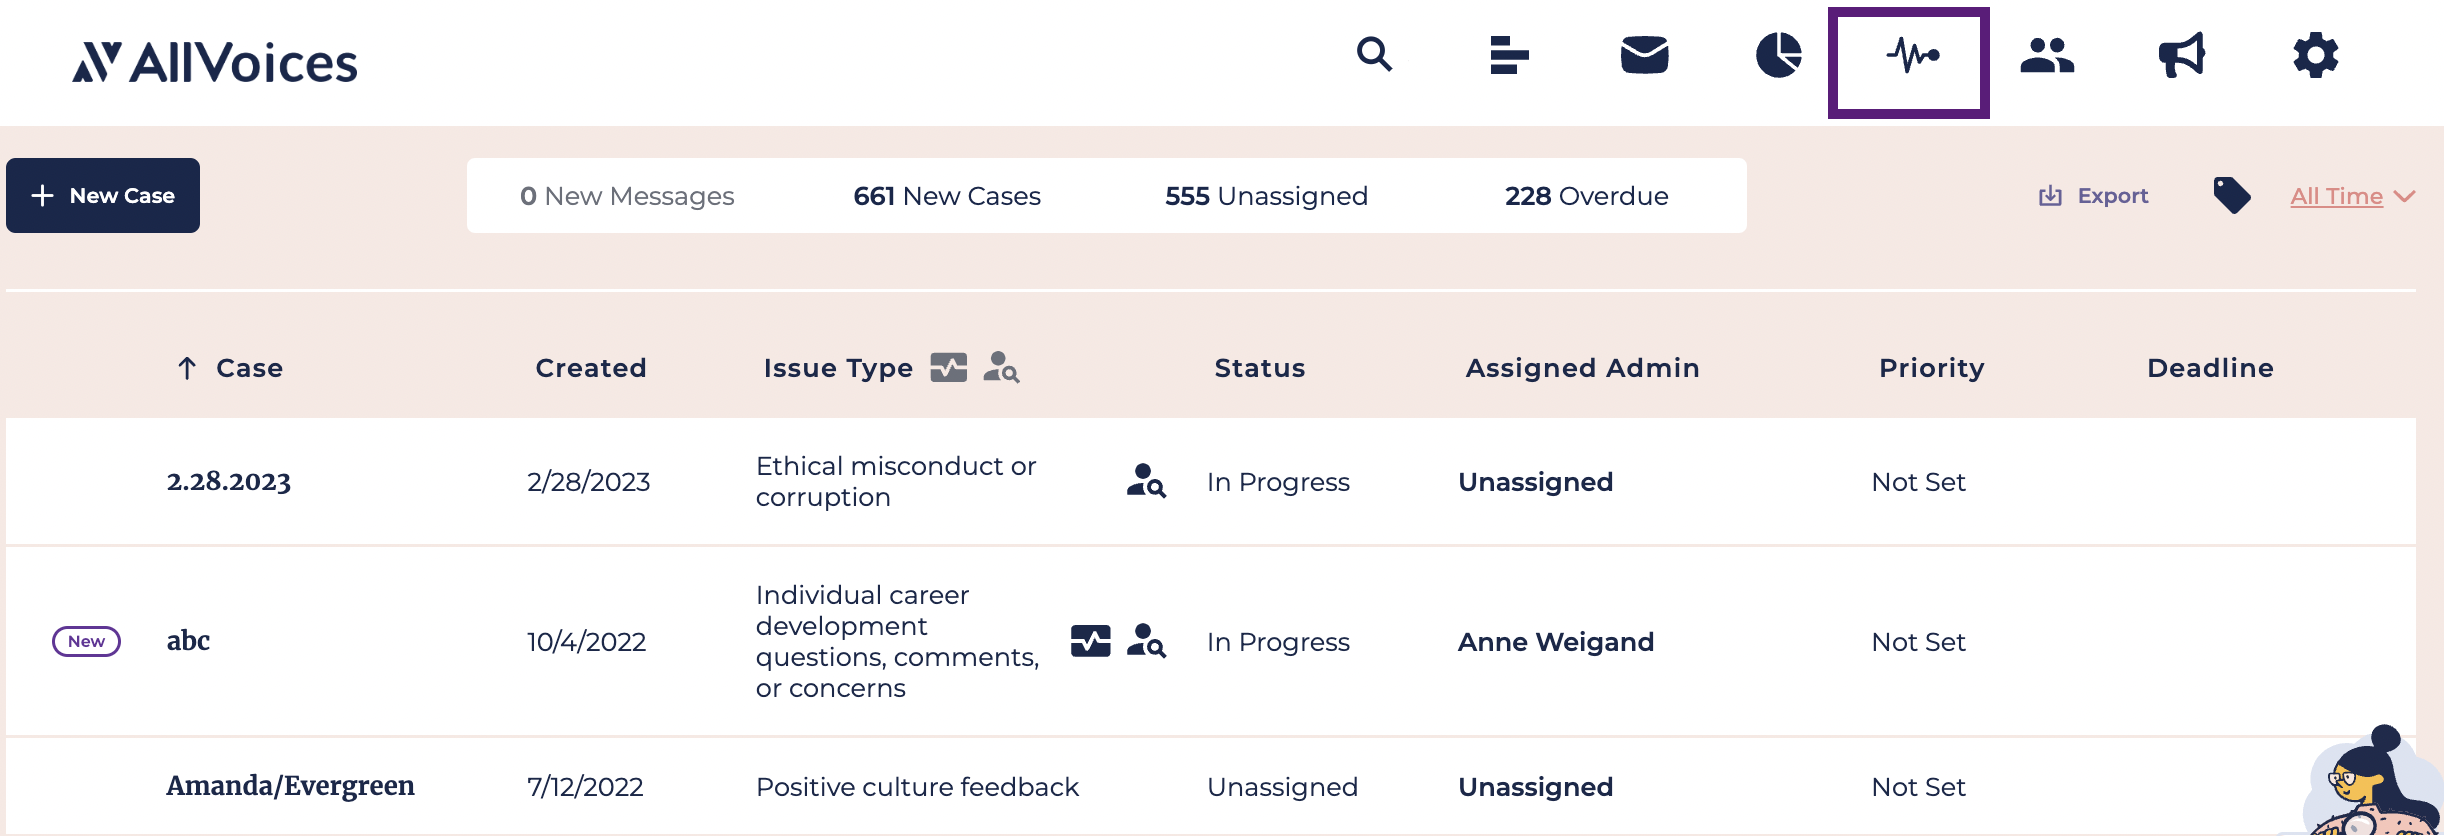Image resolution: width=2444 pixels, height=836 pixels.
Task: Toggle pulse filter beside Issue Type header
Action: [x=948, y=368]
